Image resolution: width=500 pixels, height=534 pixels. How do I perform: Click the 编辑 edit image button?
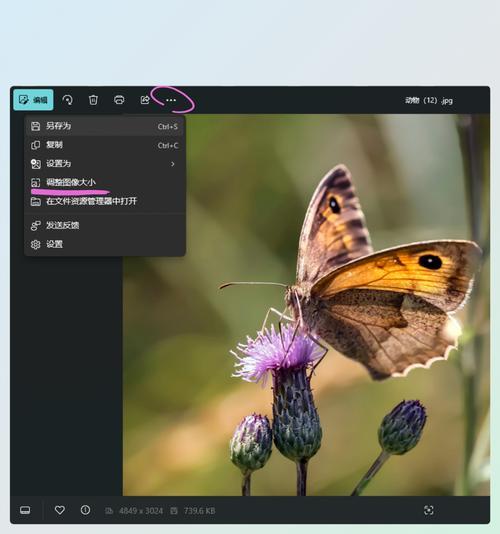tap(33, 100)
